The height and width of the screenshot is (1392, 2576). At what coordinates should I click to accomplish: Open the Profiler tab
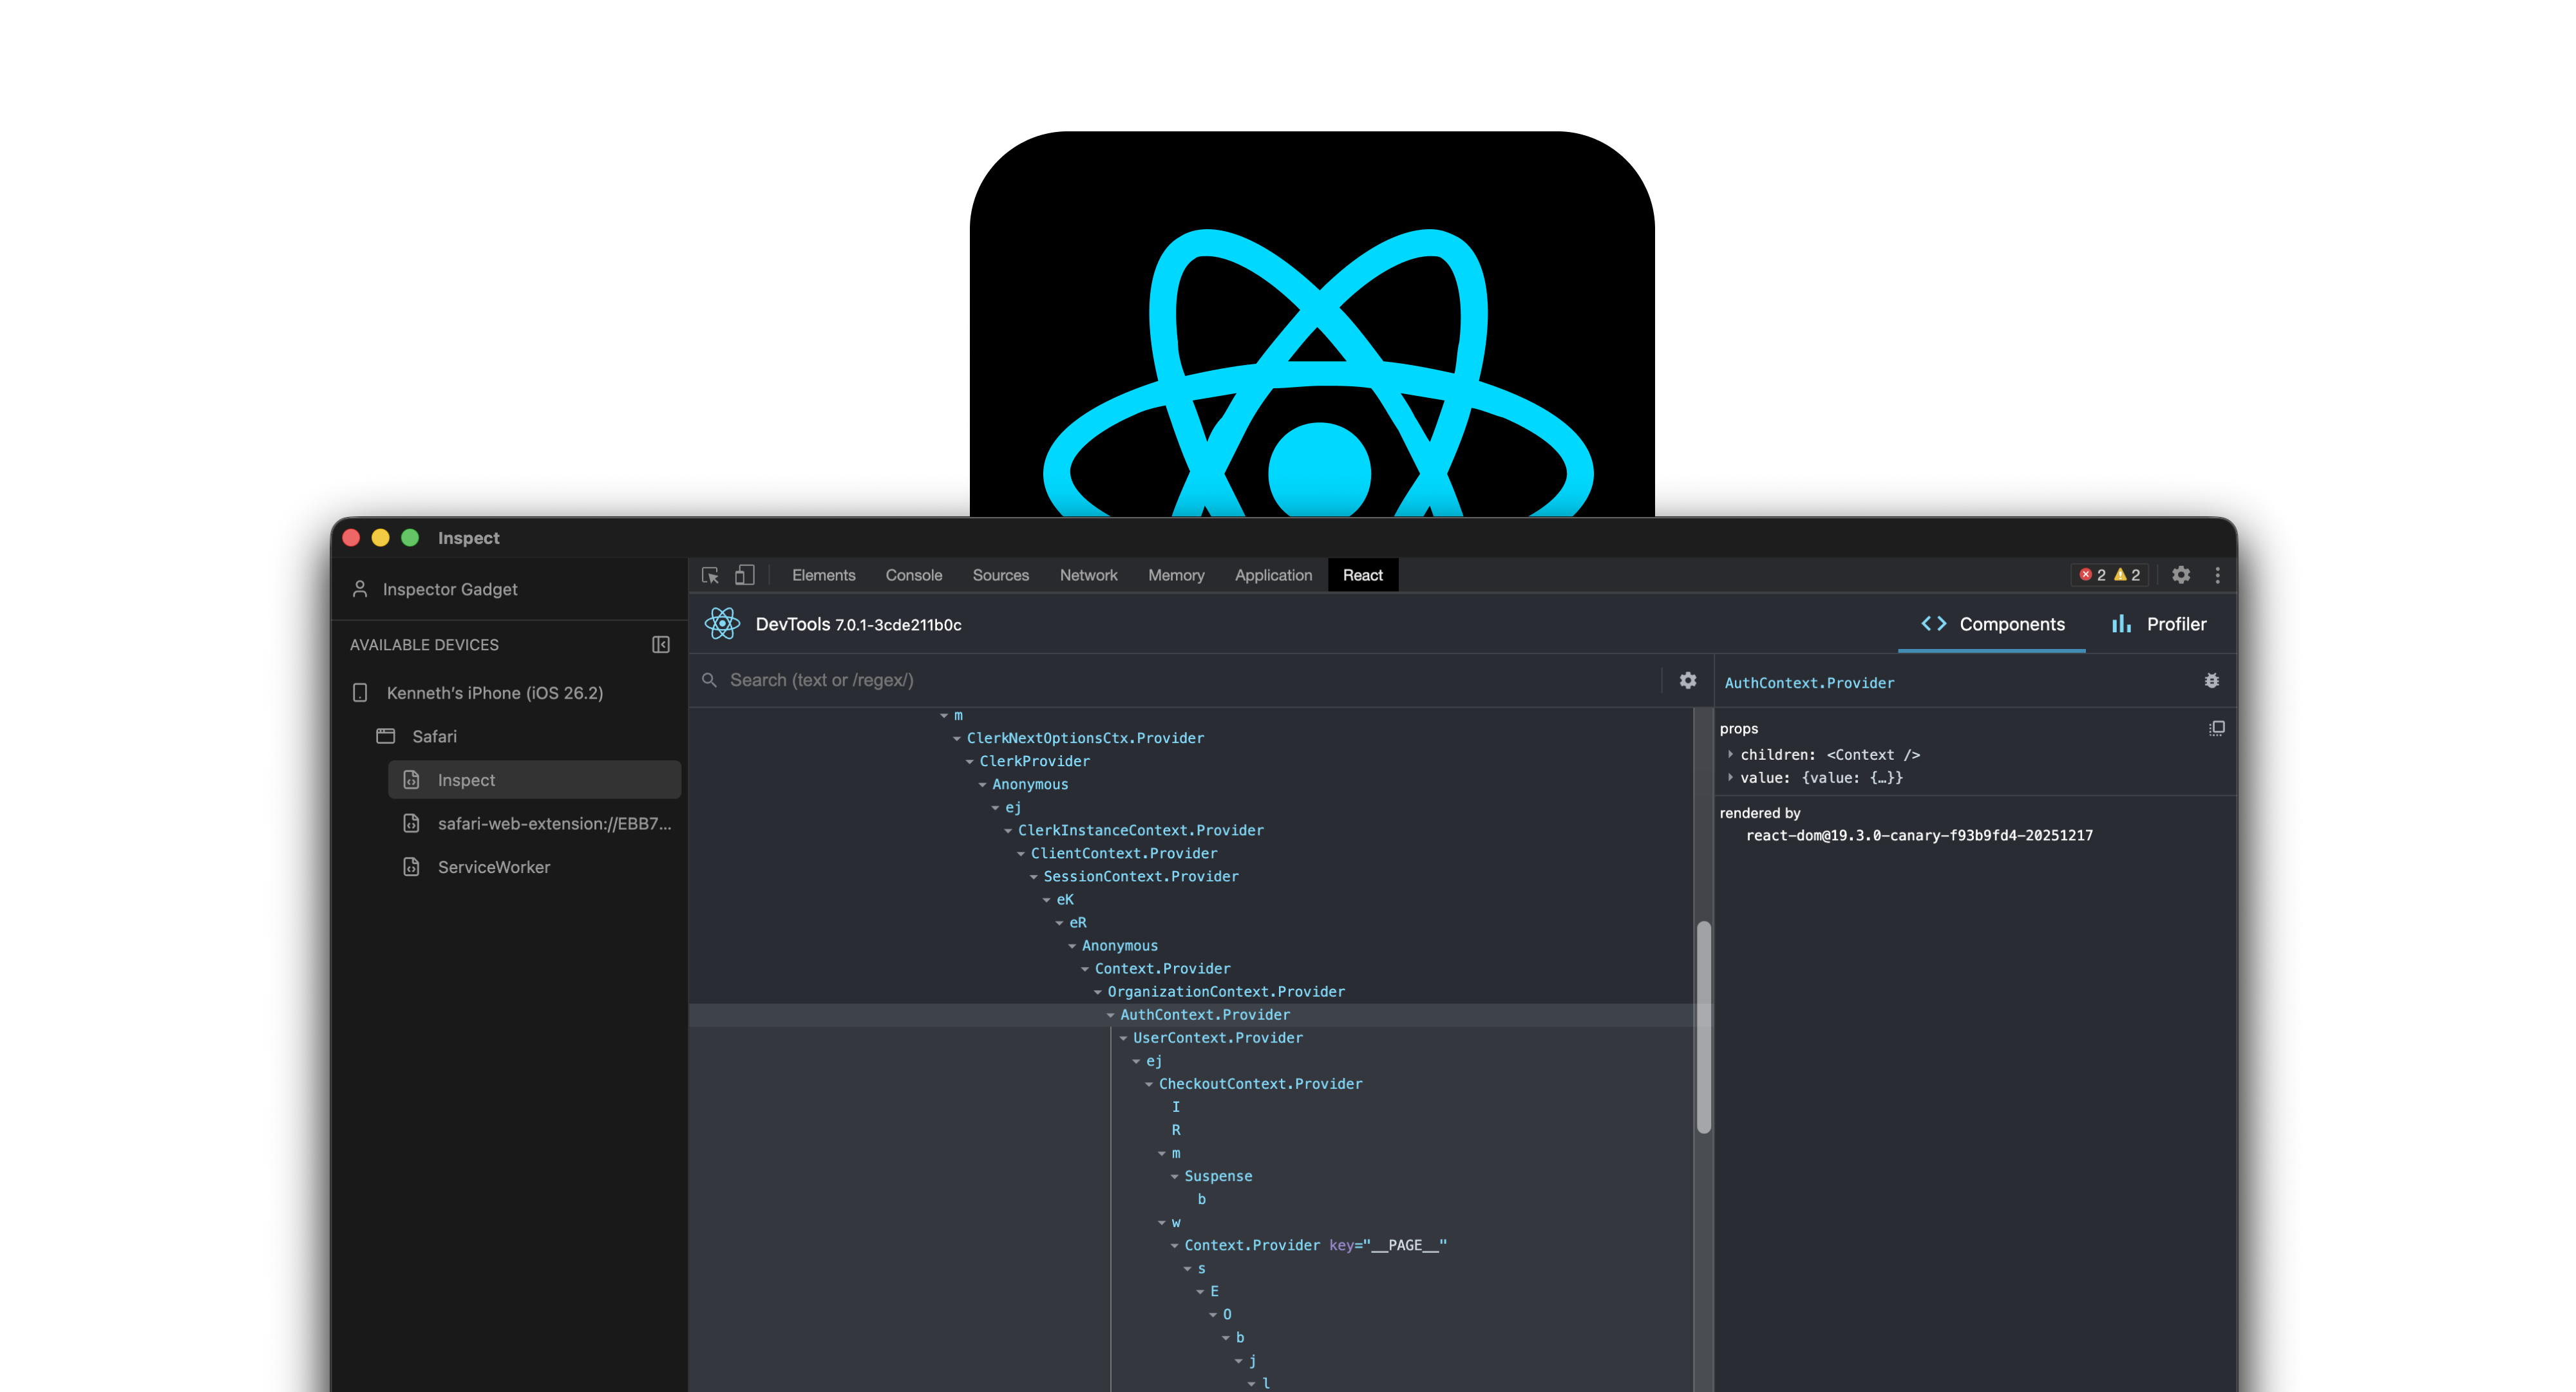[x=2159, y=624]
